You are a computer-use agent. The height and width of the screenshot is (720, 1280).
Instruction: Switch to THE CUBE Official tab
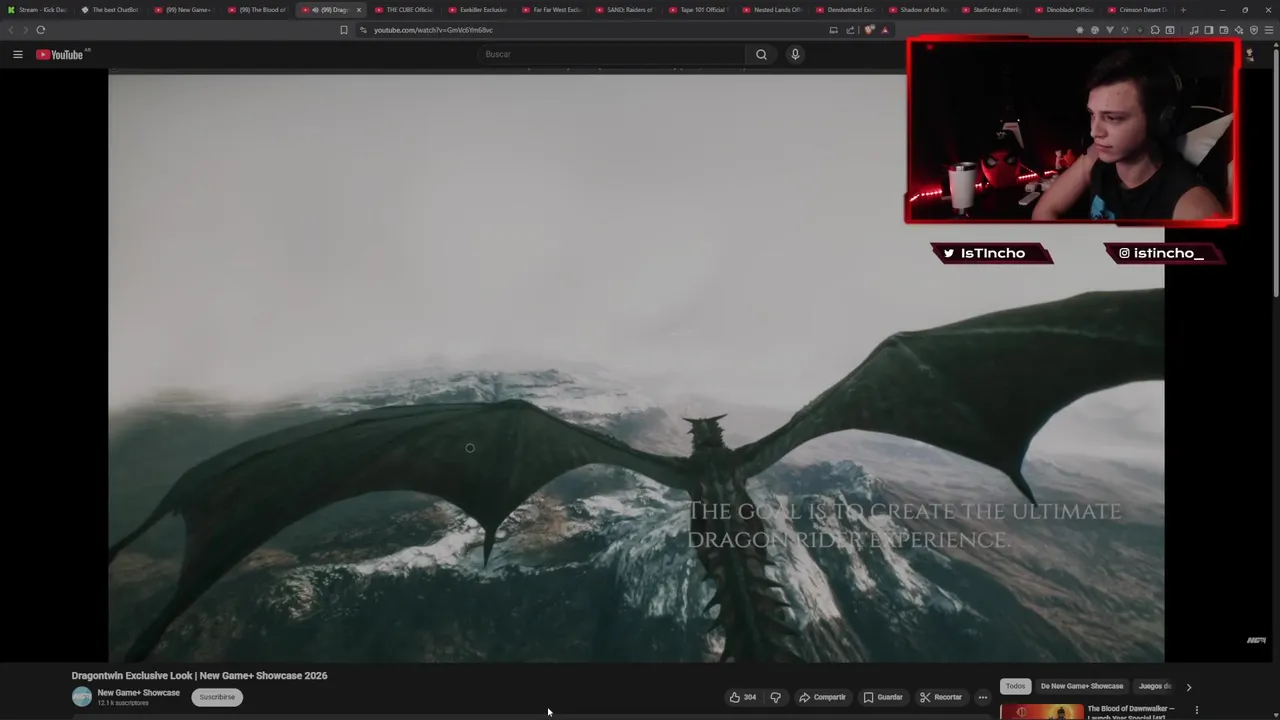404,10
